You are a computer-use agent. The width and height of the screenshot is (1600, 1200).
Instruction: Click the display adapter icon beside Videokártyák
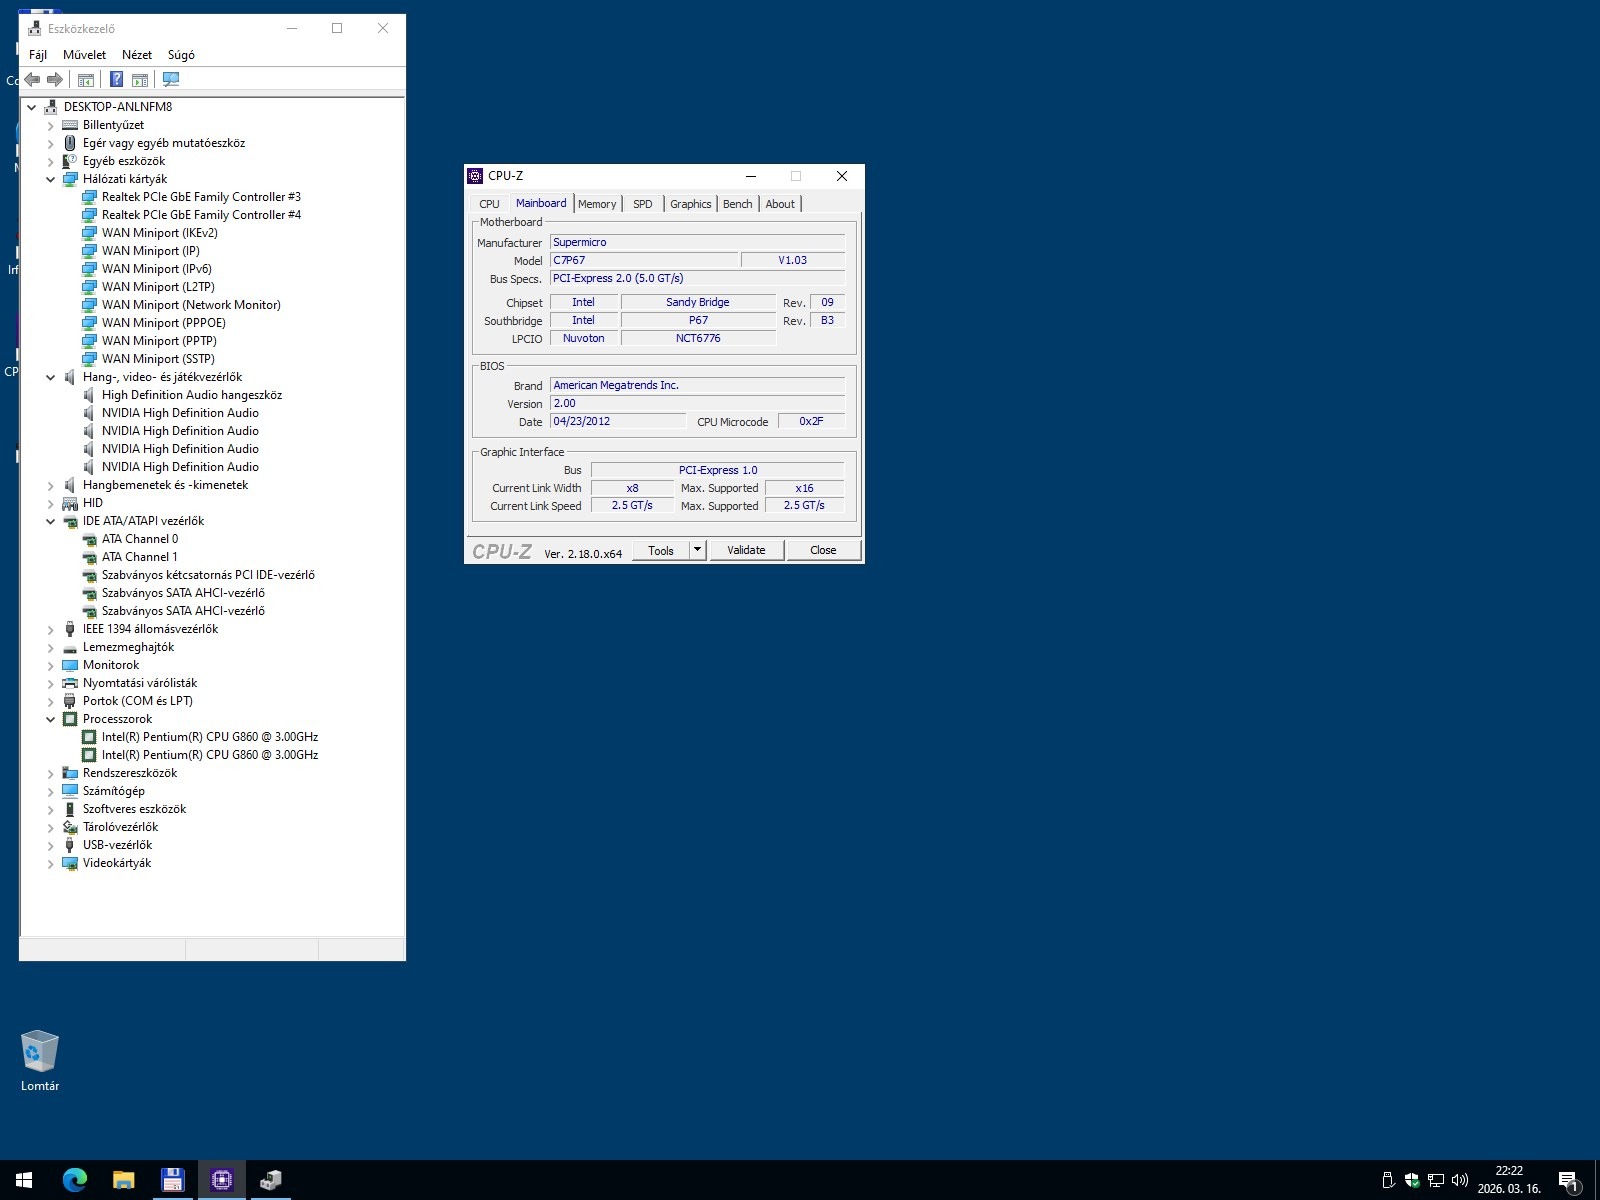[x=70, y=863]
